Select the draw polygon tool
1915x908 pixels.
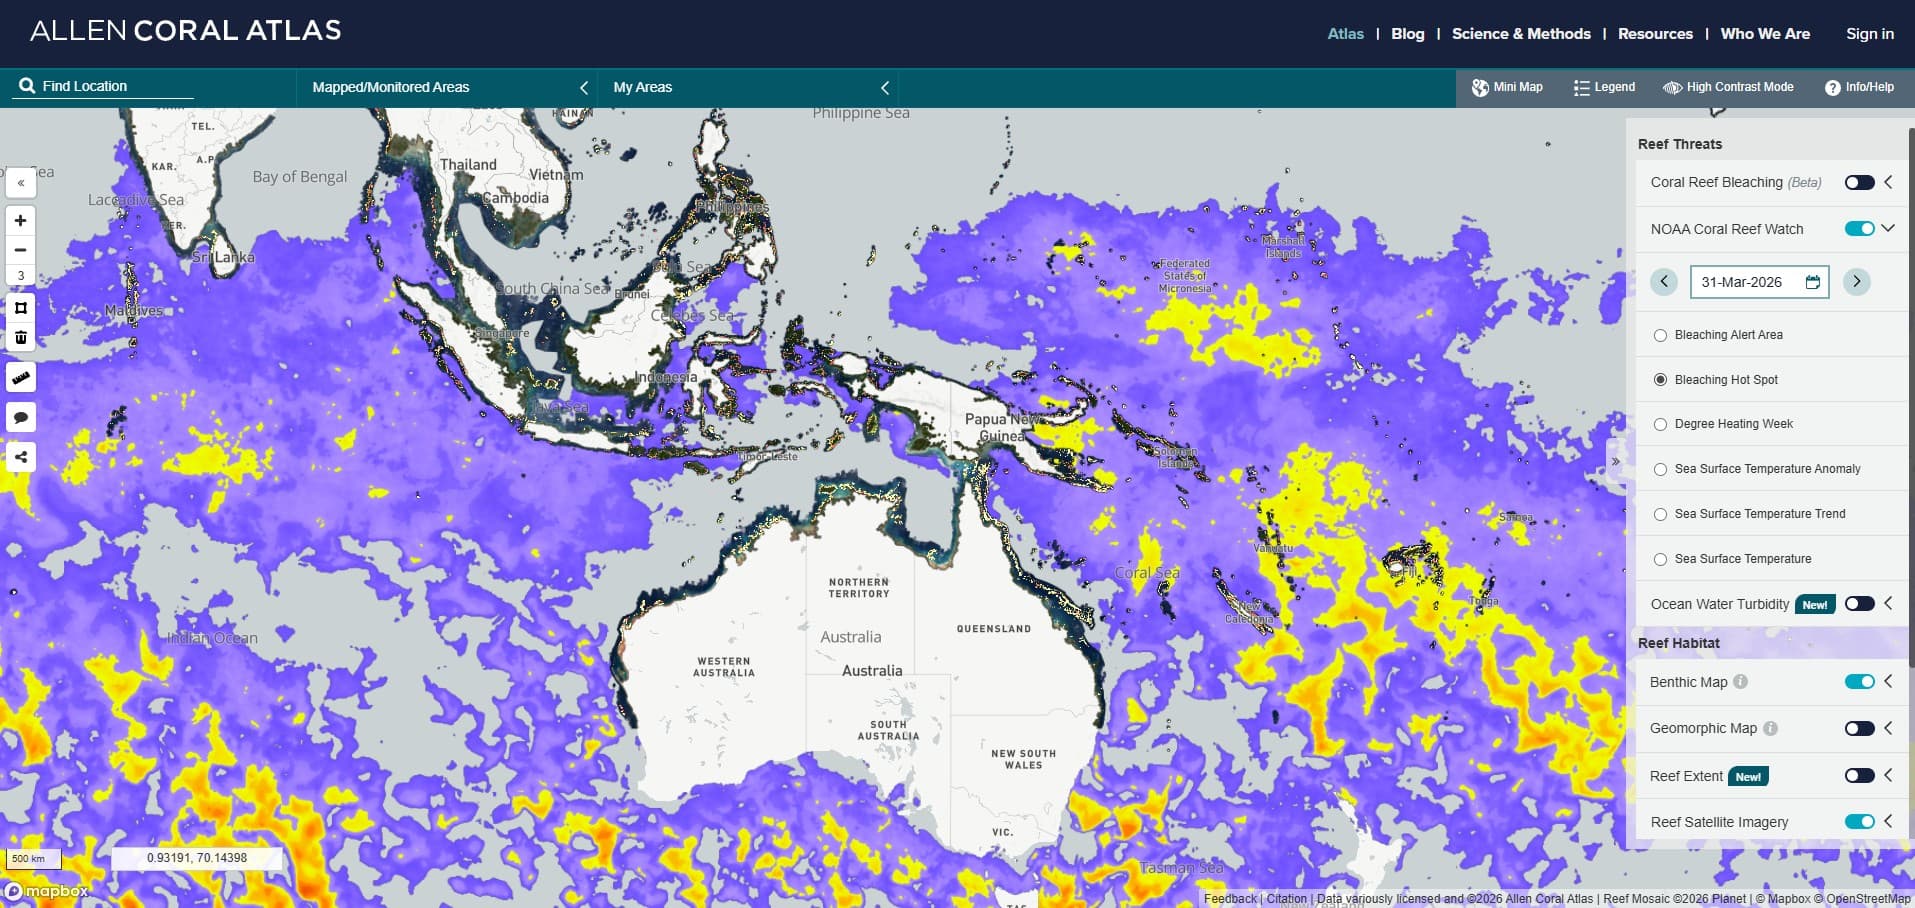point(20,308)
